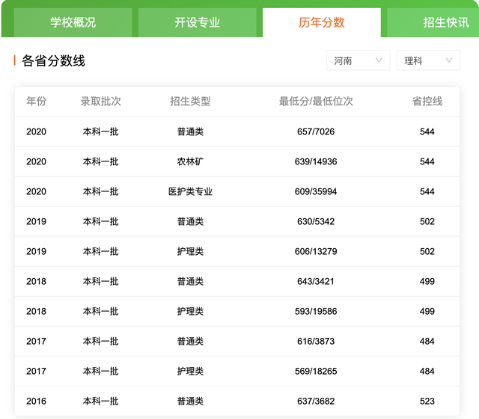
Task: Click the 录取批次 column header
Action: 100,101
